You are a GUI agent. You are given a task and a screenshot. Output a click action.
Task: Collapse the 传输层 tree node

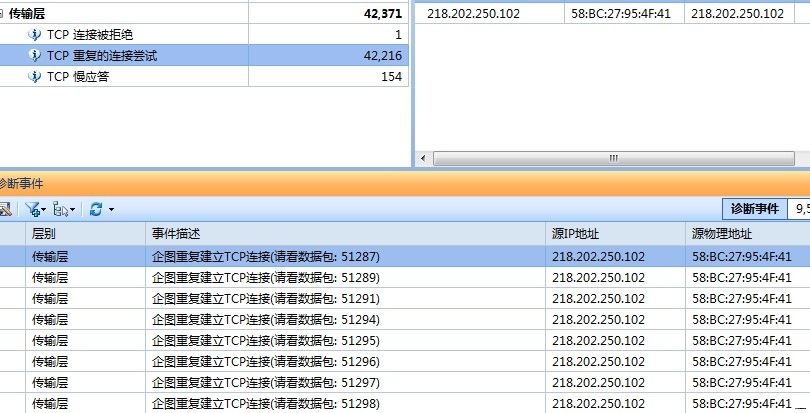(x=2, y=14)
